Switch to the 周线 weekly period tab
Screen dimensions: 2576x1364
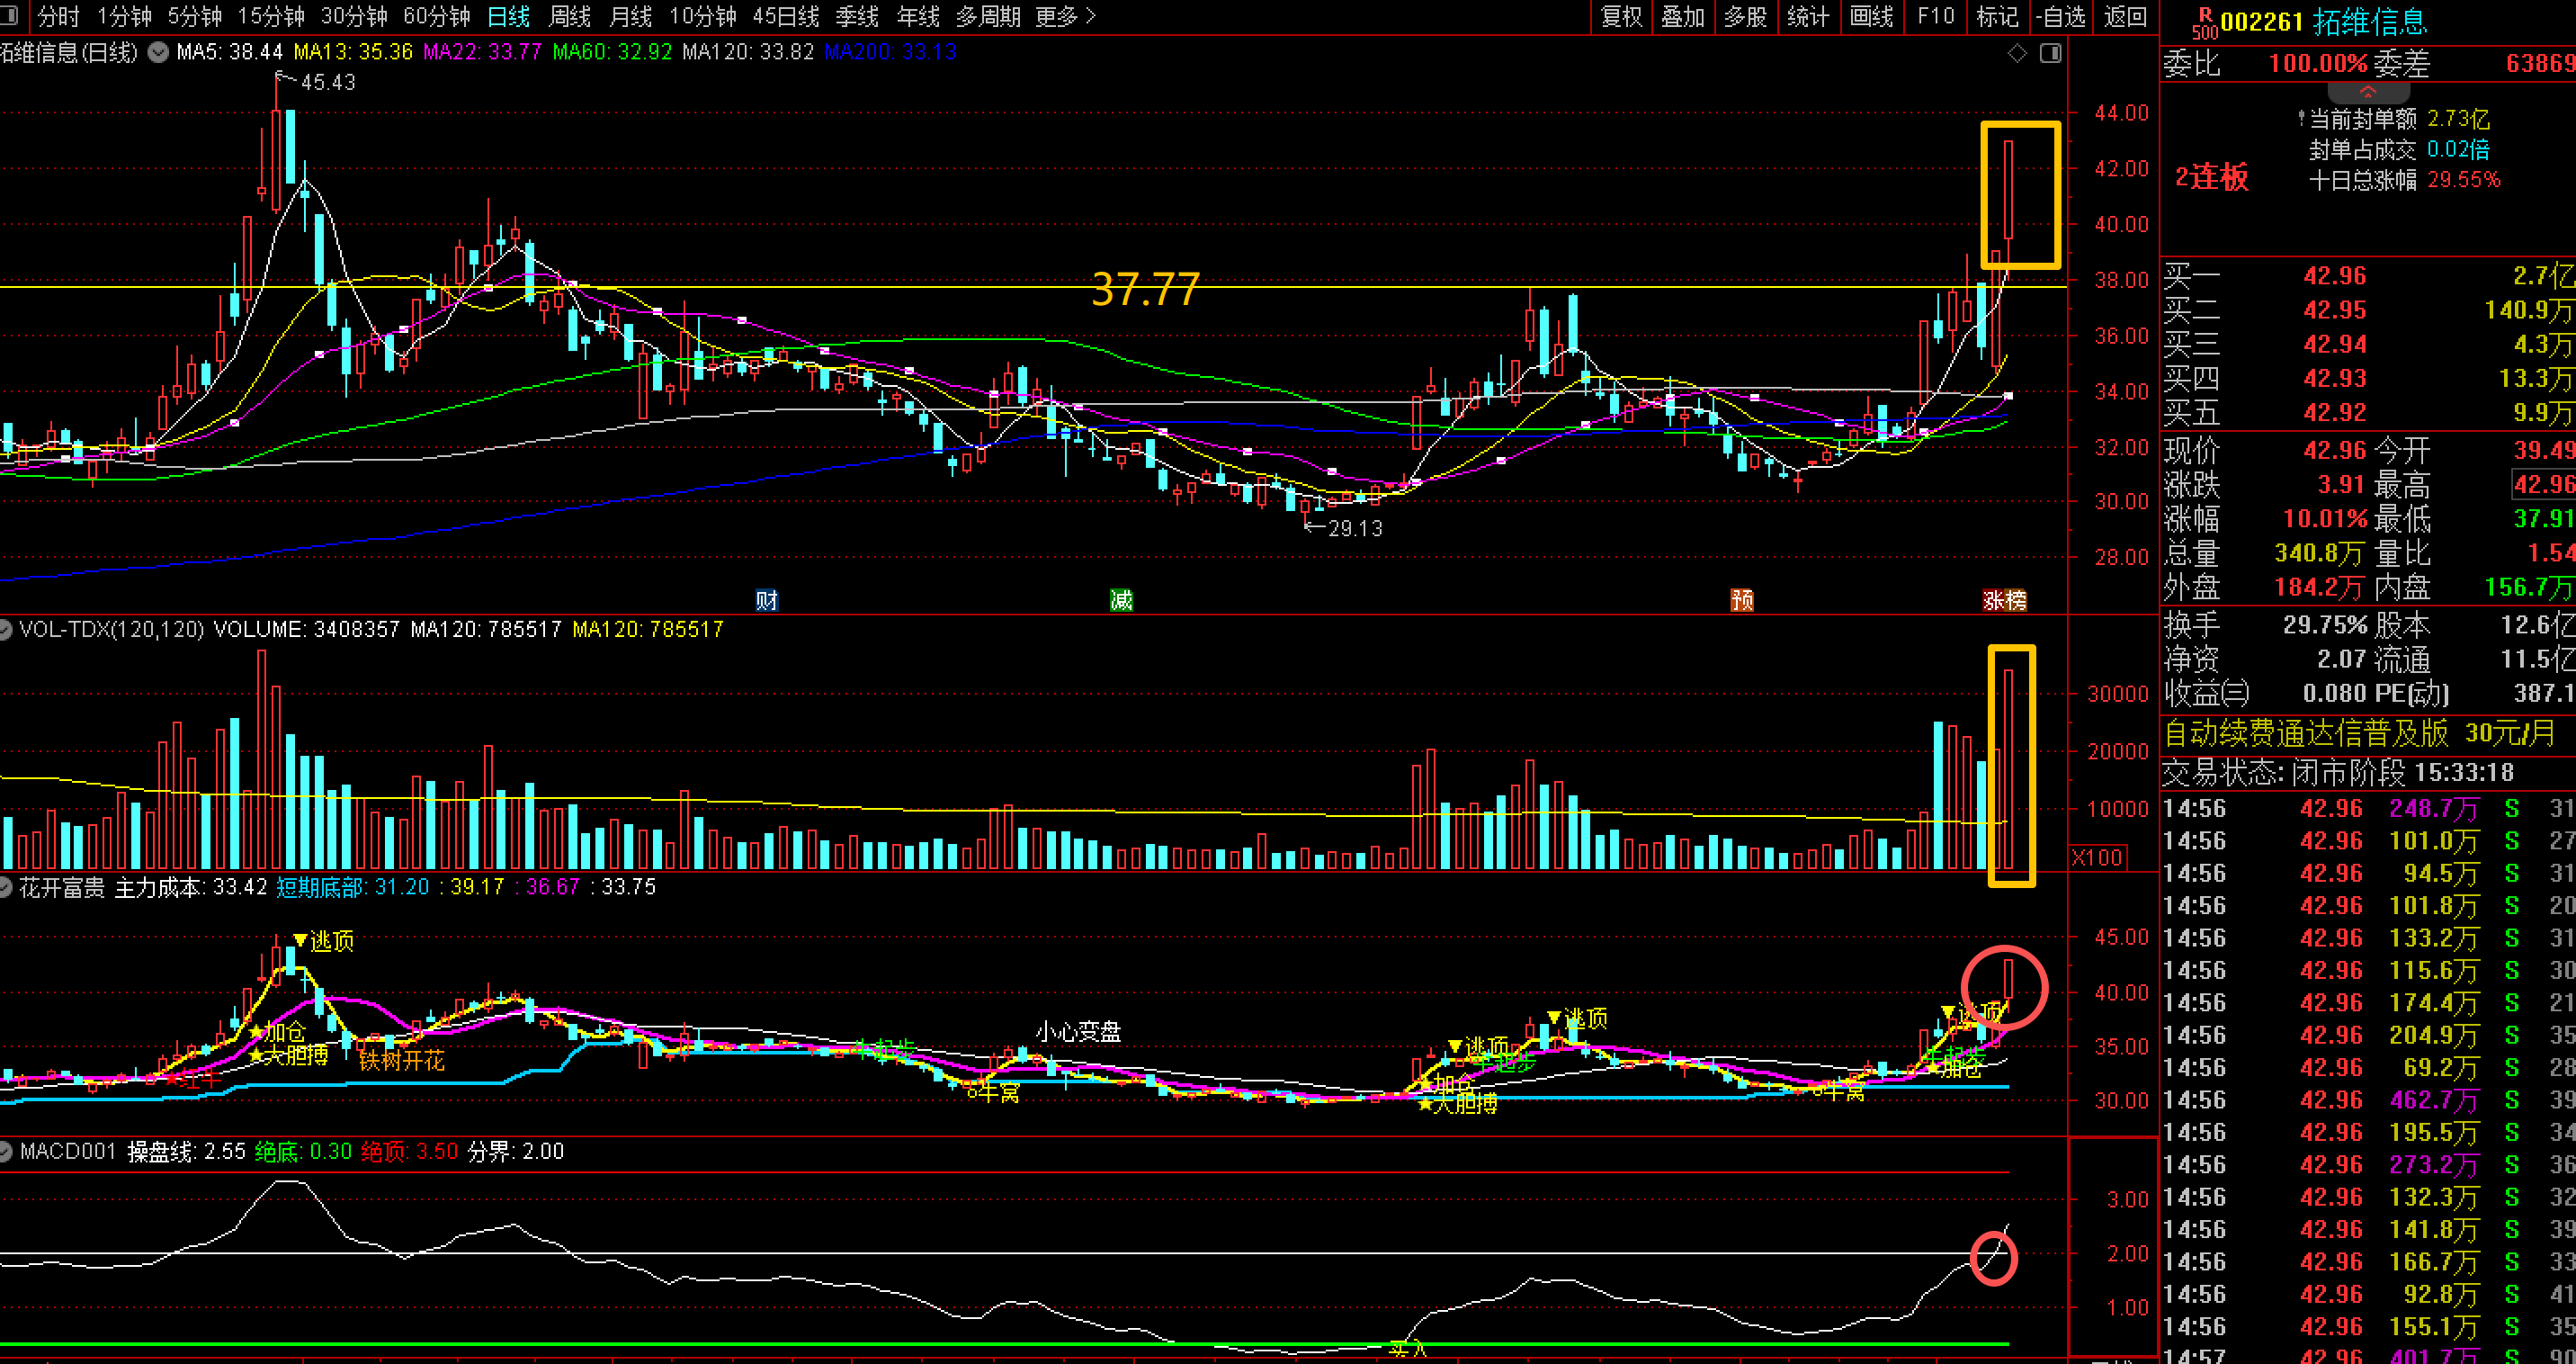click(570, 16)
